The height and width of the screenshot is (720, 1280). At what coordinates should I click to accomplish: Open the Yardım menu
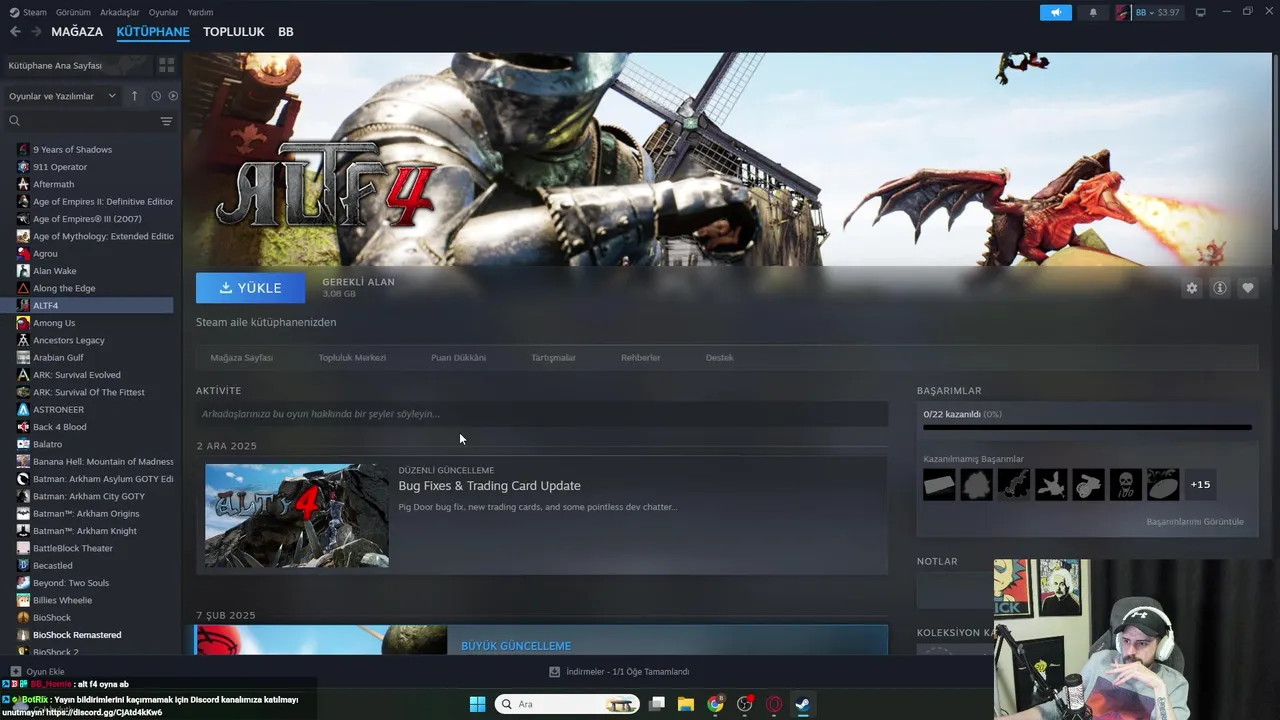point(200,12)
